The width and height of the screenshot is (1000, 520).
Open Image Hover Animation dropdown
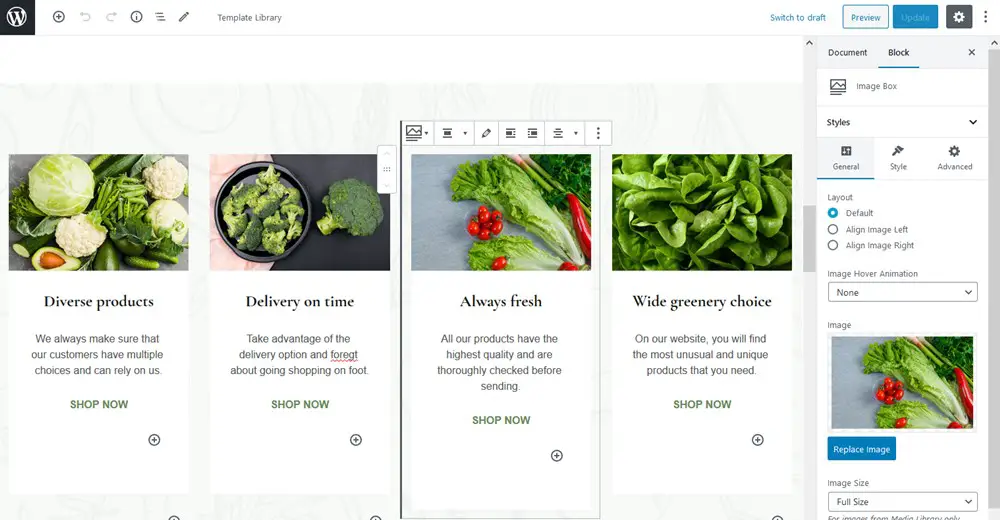click(x=902, y=292)
